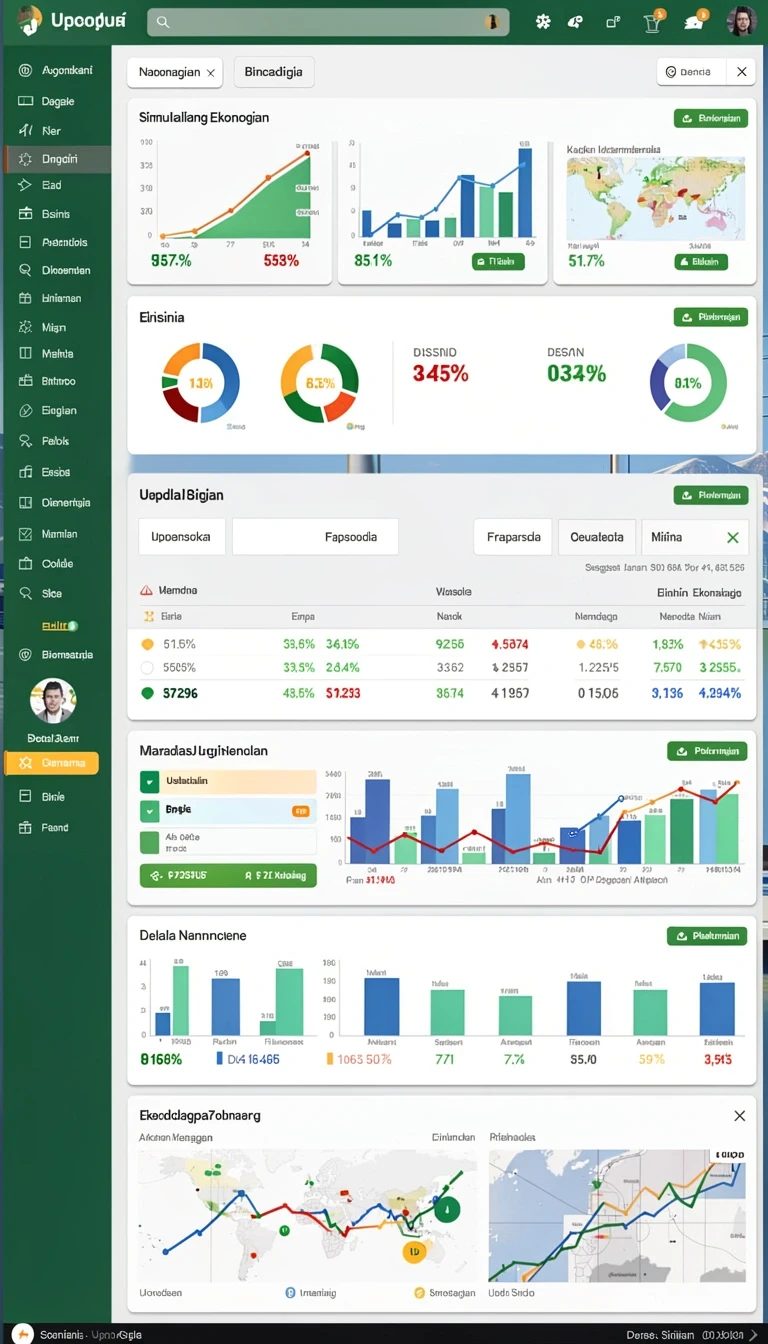Screen dimensions: 768x1344
Task: Open the chat bubble icon in header
Action: pos(694,22)
